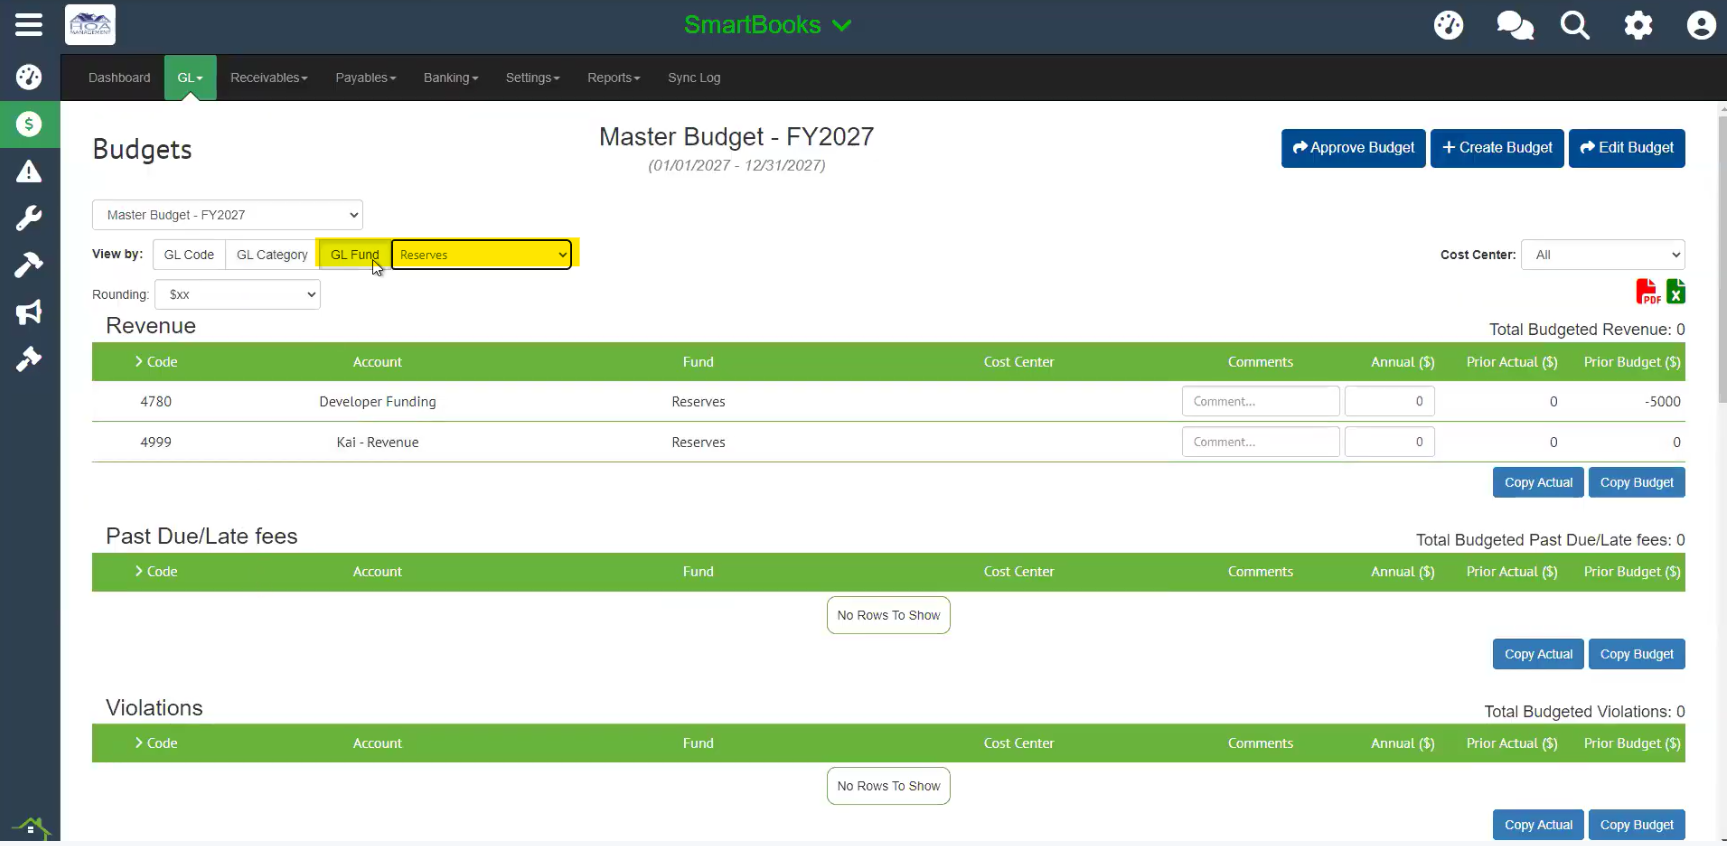
Task: Click Copy Actual under Past Due/Late fees
Action: tap(1538, 654)
